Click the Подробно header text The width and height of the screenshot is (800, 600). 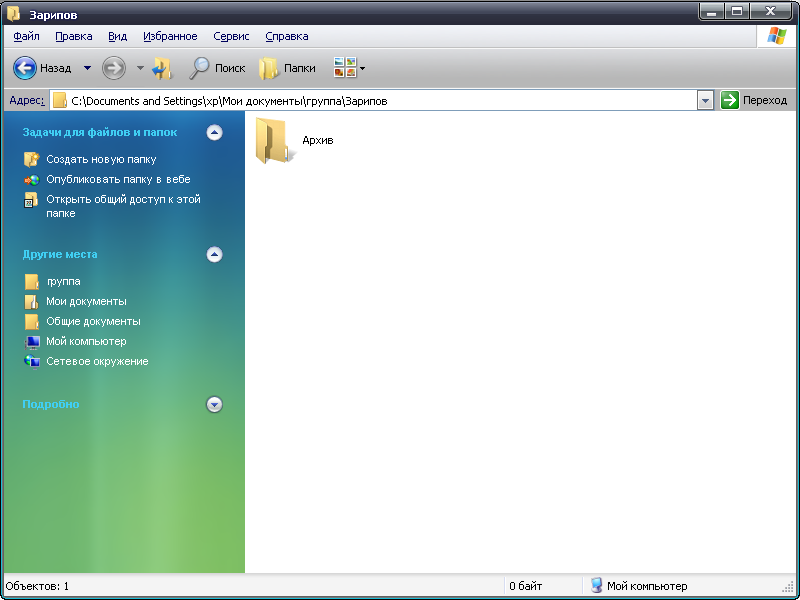coord(51,404)
